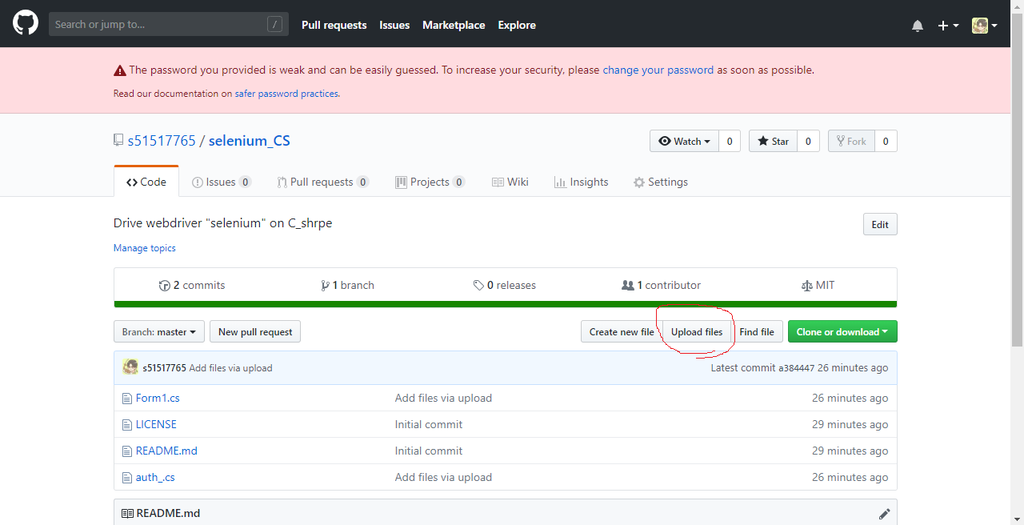Open the Watch dropdown

684,141
